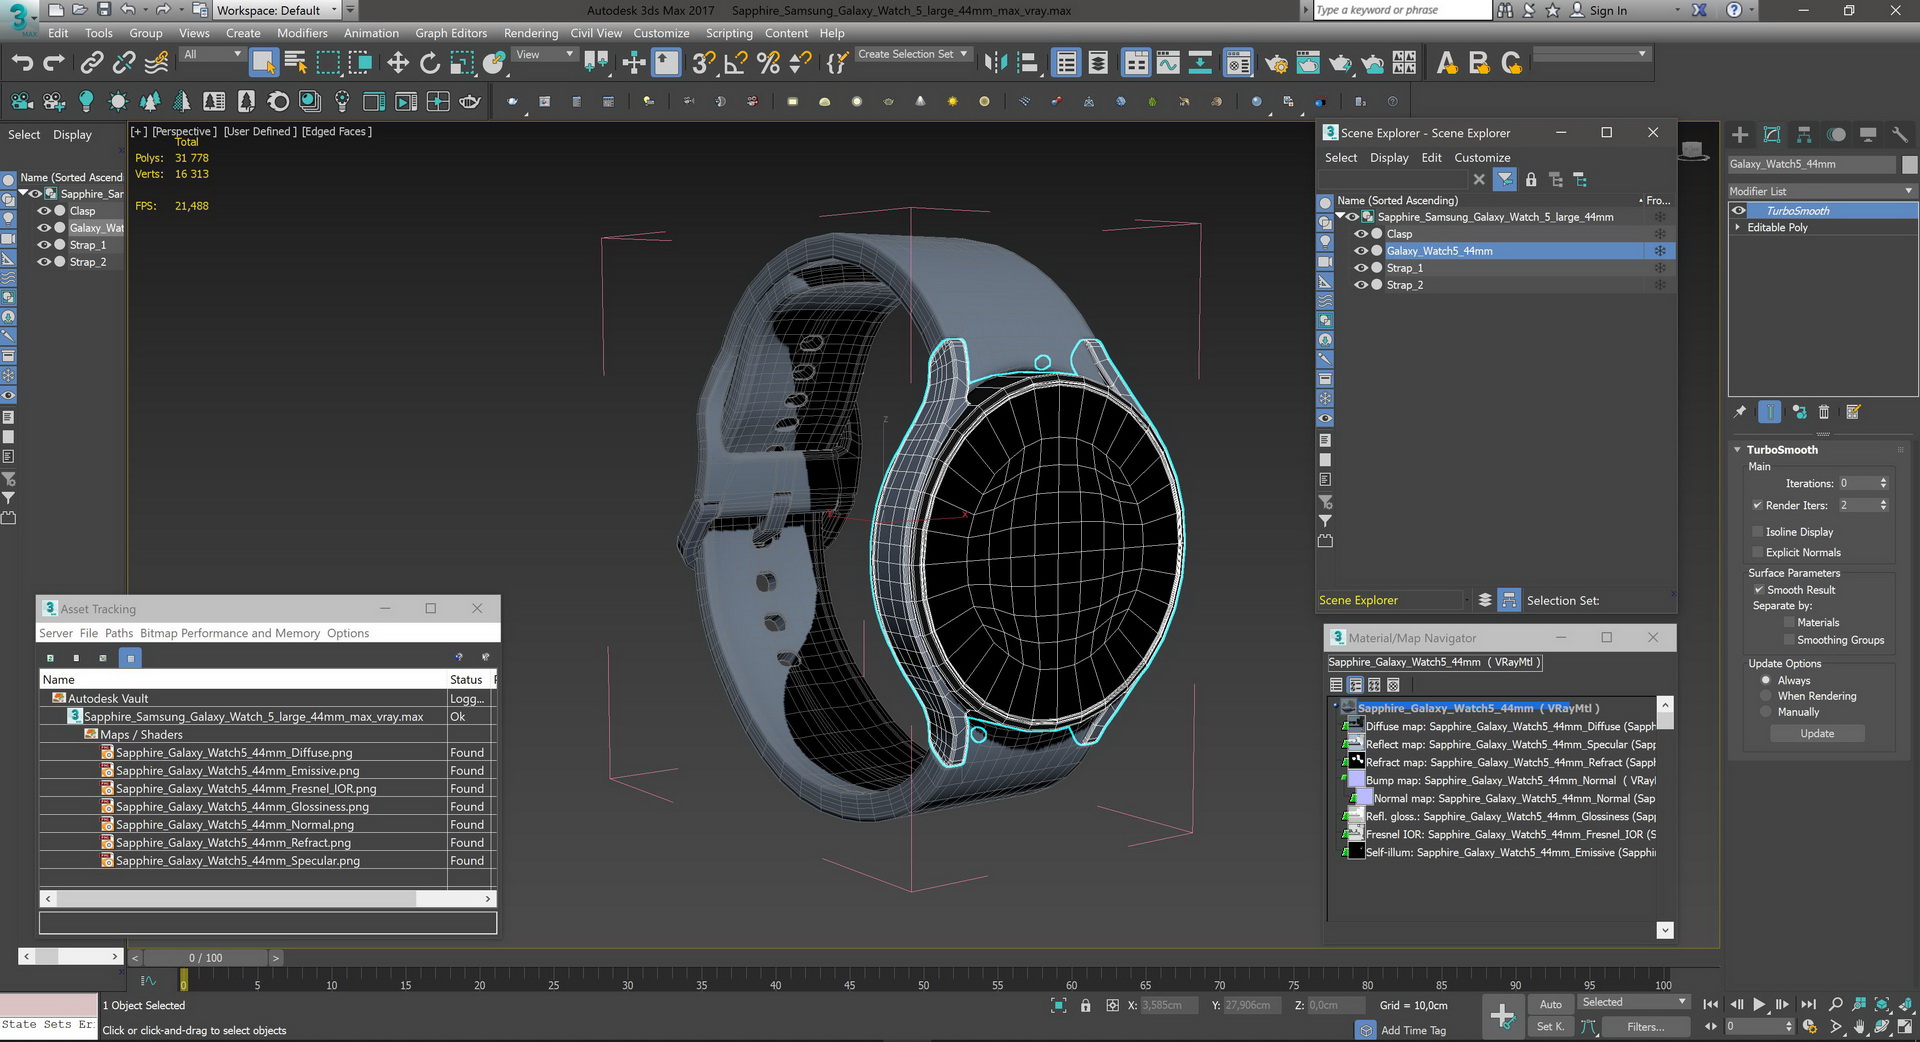Image resolution: width=1920 pixels, height=1042 pixels.
Task: Open the Modify tab in command panel
Action: pos(1772,135)
